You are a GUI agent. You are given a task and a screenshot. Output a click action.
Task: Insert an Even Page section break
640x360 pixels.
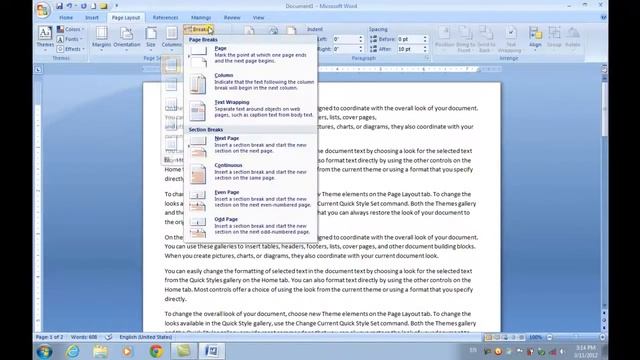(251, 199)
